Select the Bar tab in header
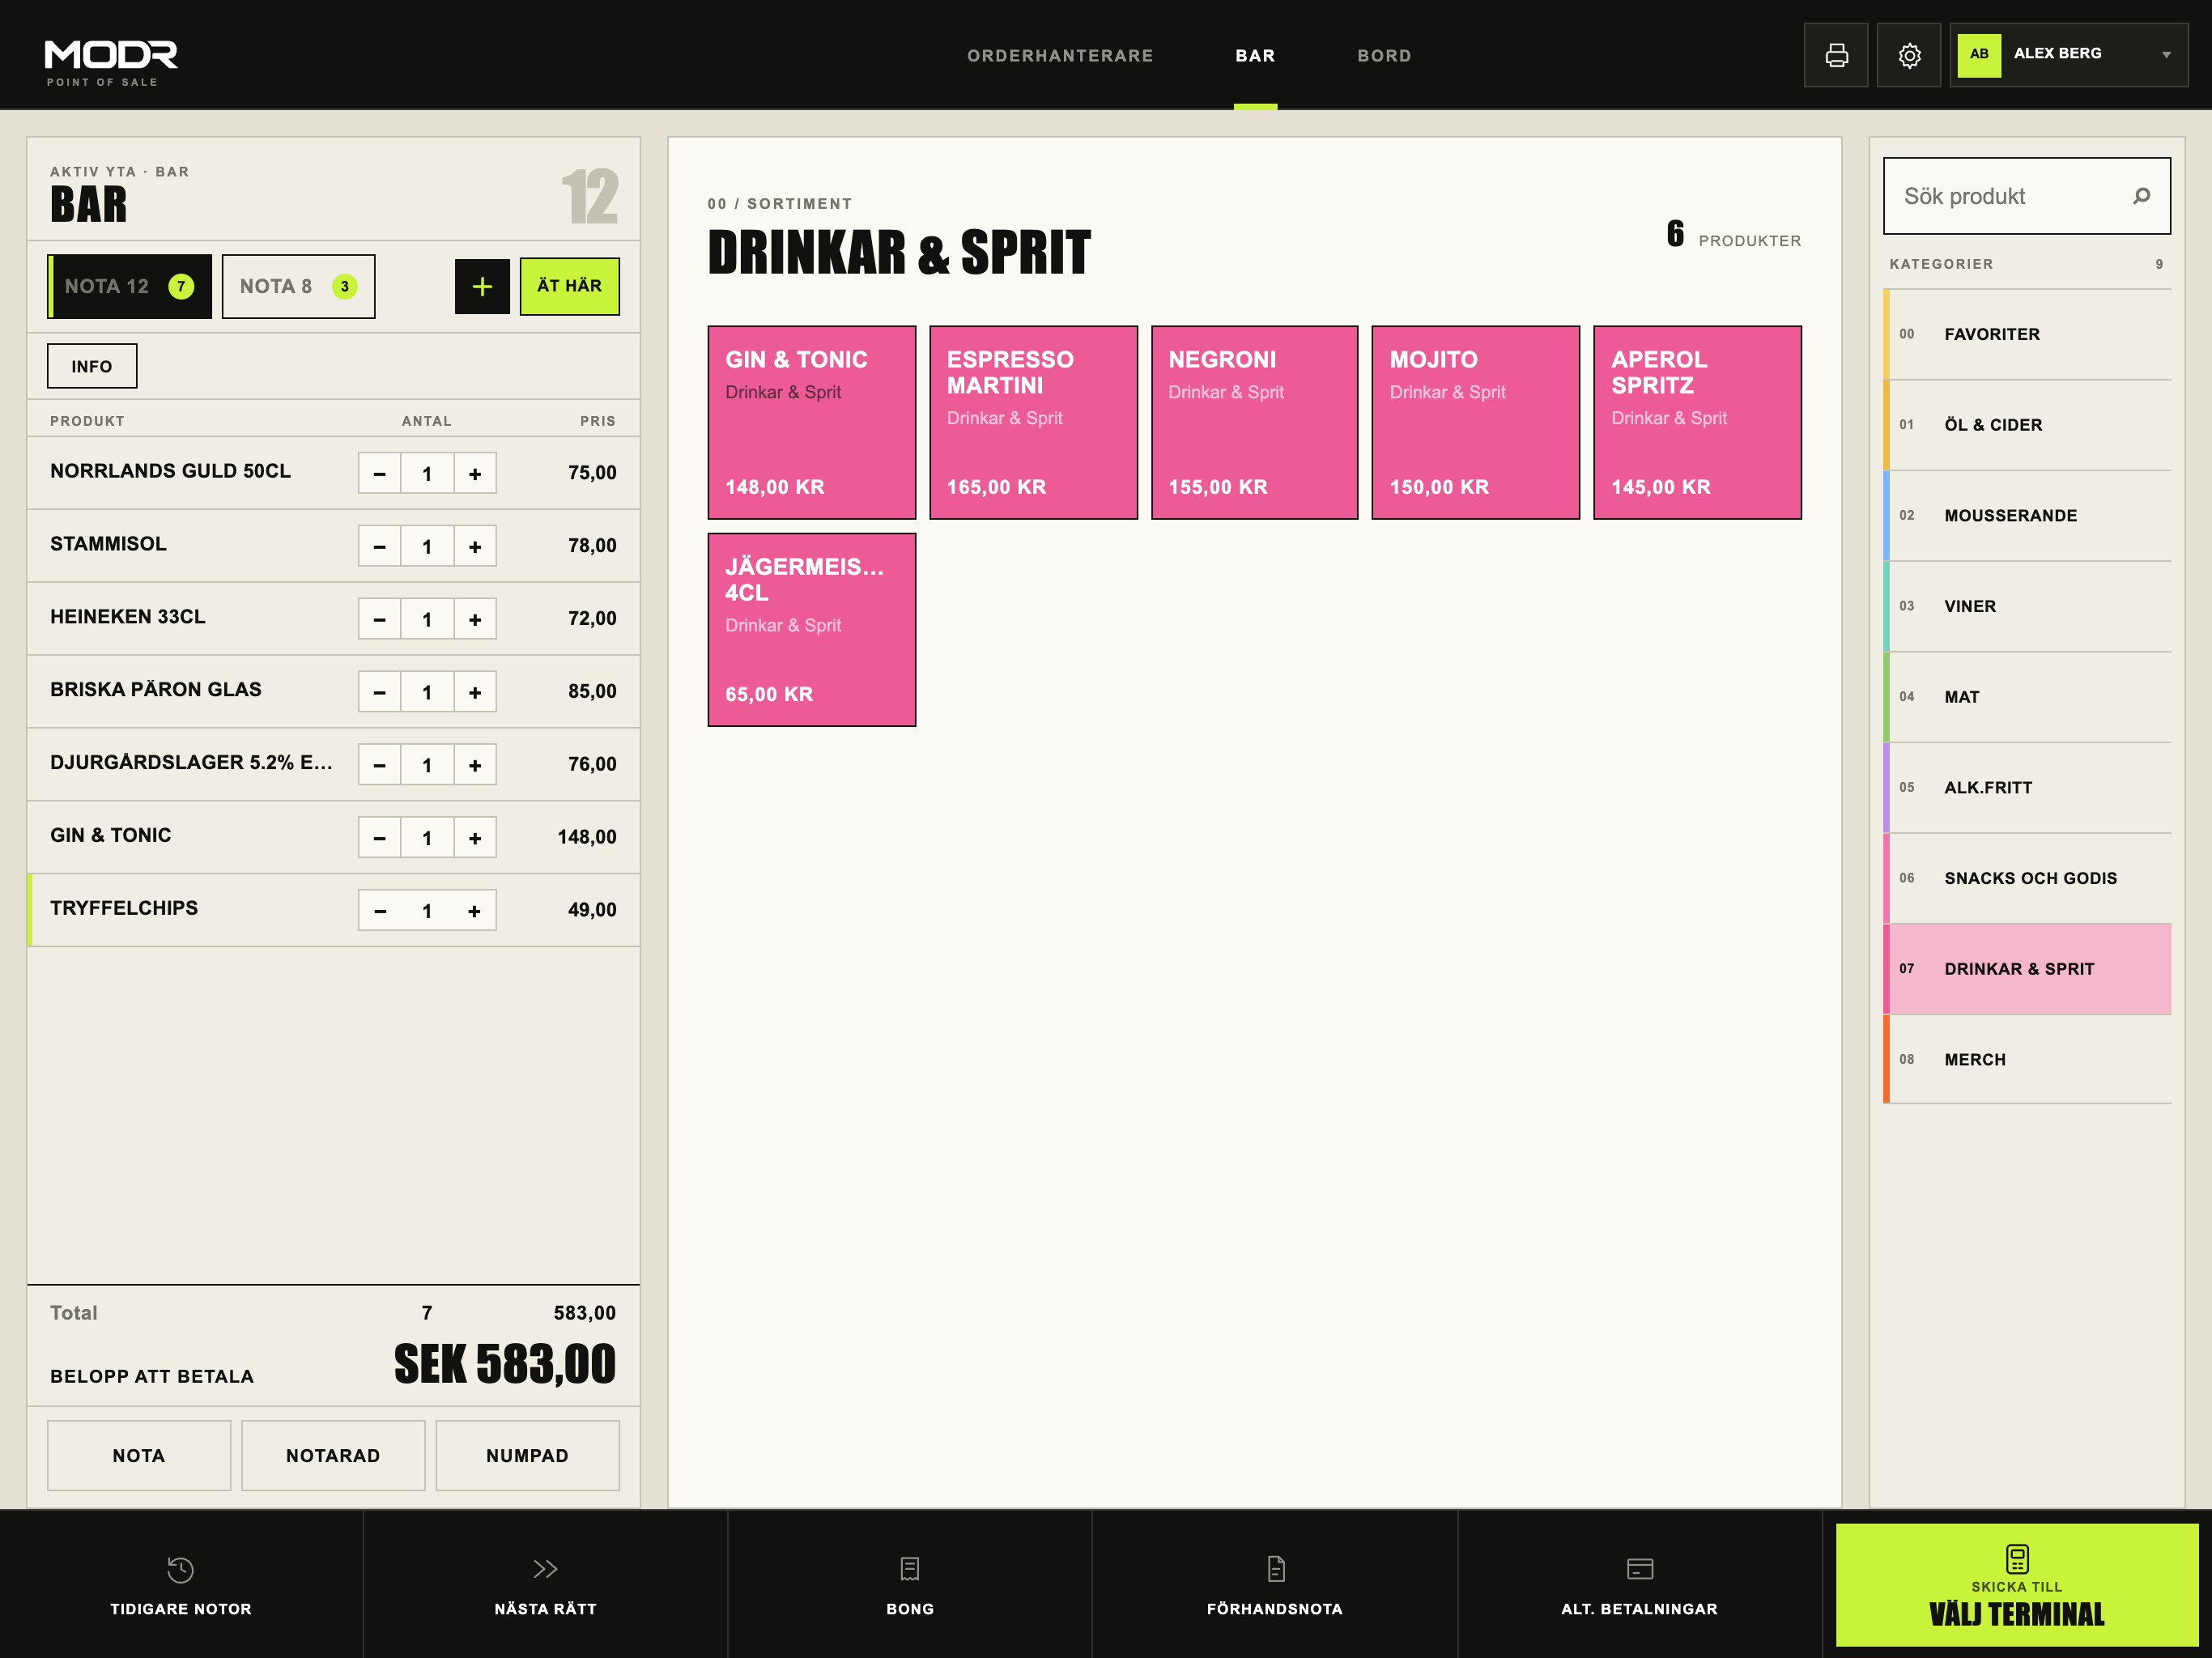Viewport: 2212px width, 1658px height. point(1255,55)
